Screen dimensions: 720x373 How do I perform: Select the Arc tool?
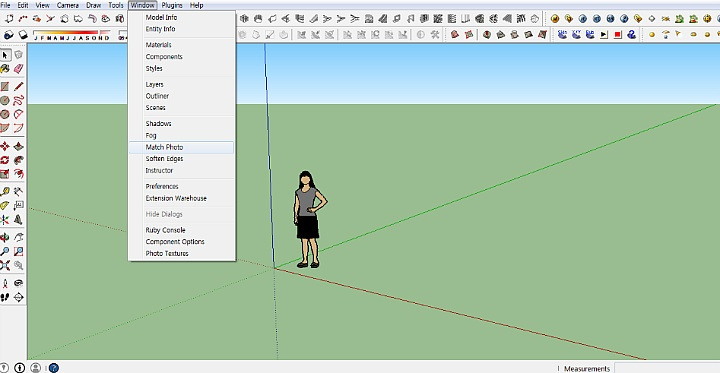pyautogui.click(x=18, y=114)
